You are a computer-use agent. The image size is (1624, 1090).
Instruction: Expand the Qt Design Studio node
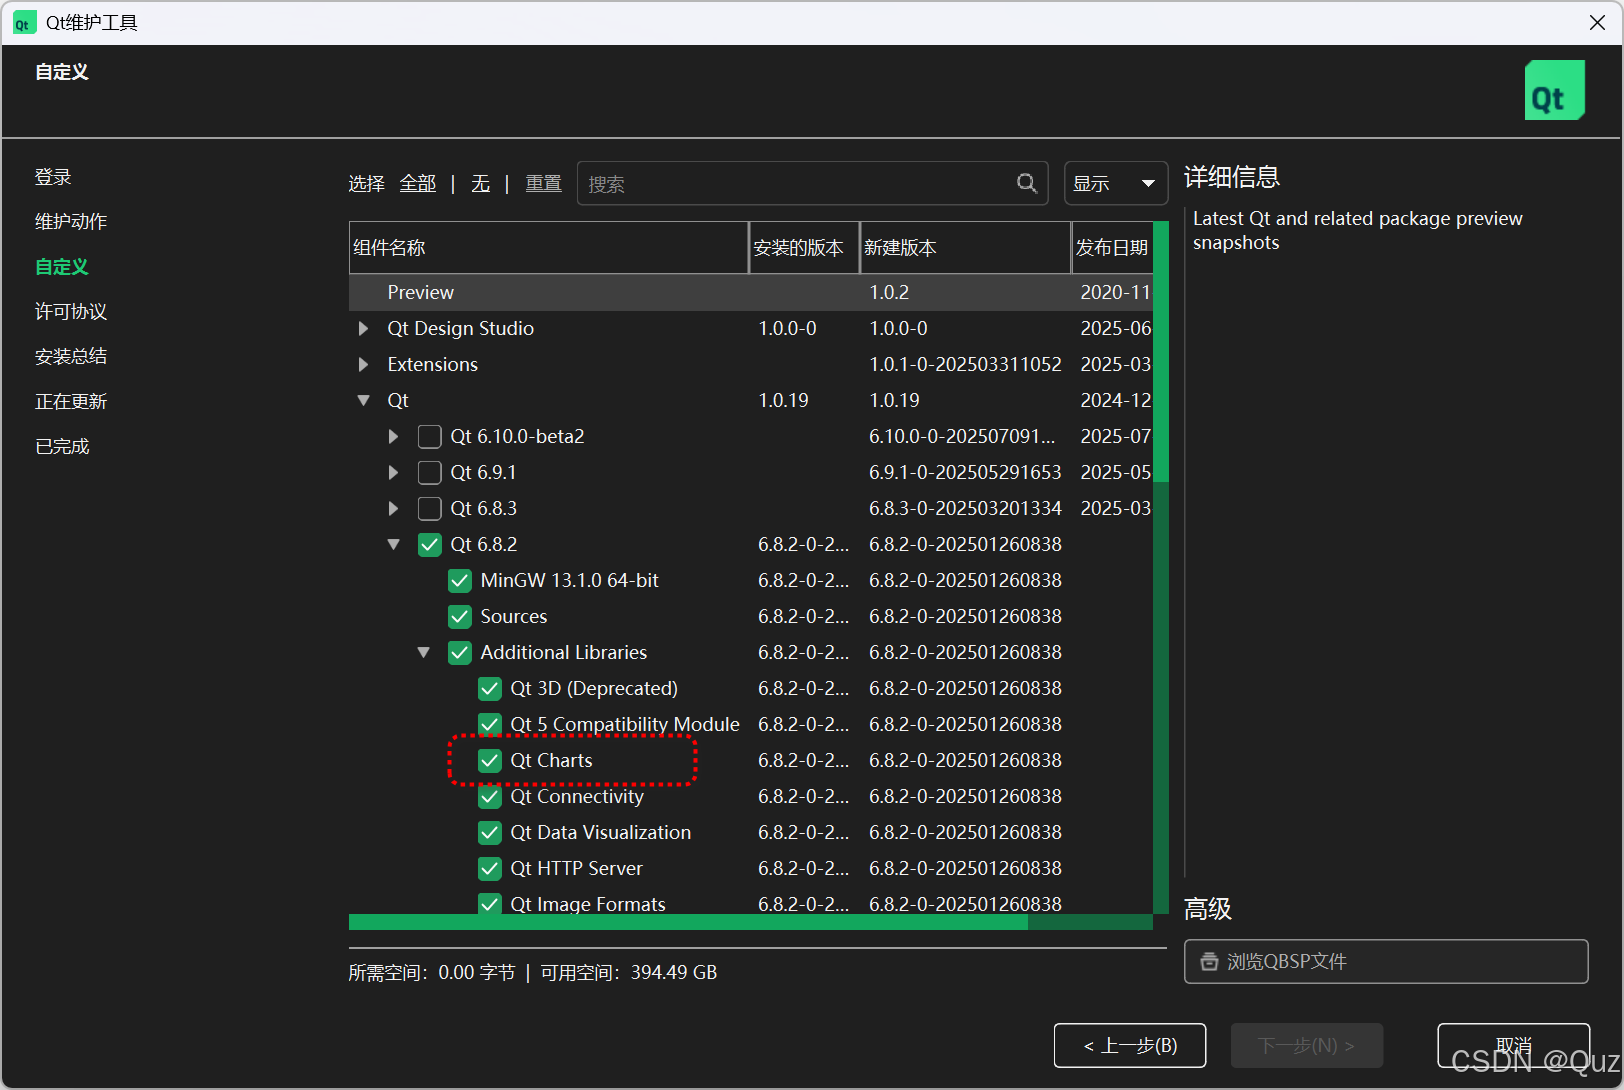363,328
